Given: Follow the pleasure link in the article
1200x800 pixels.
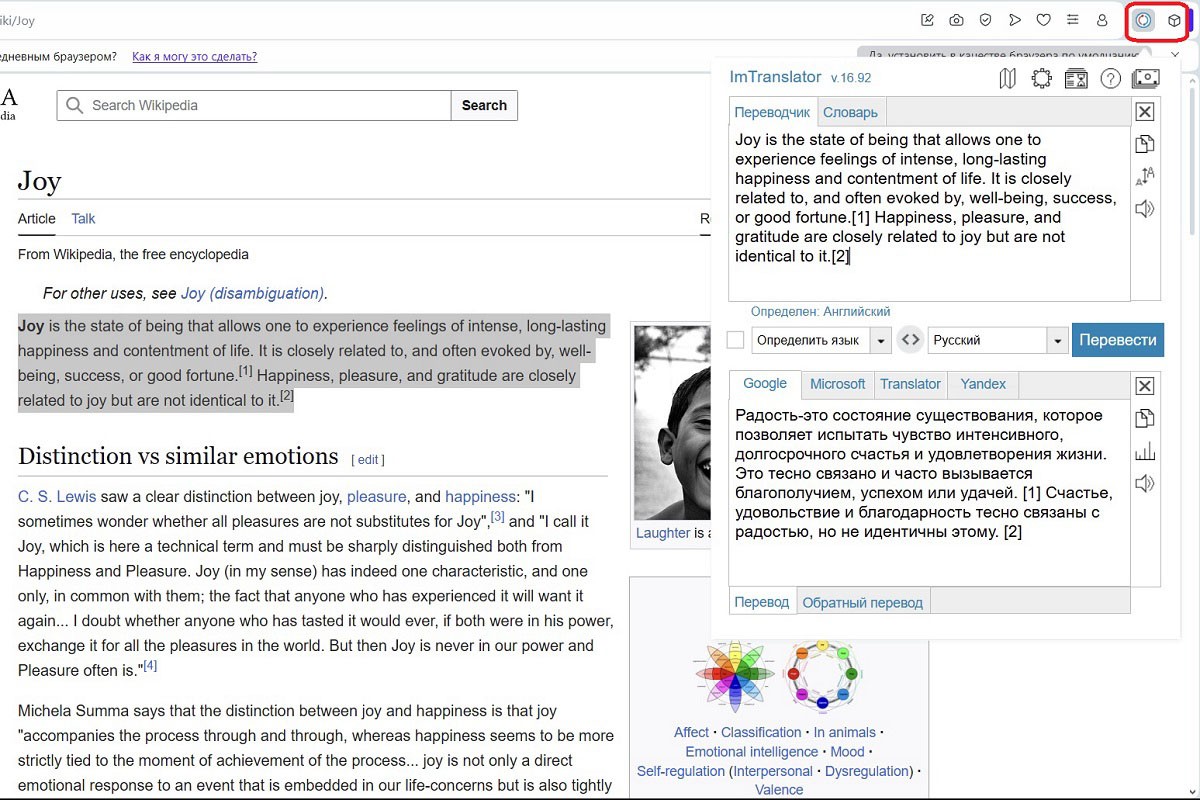Looking at the screenshot, I should point(376,496).
